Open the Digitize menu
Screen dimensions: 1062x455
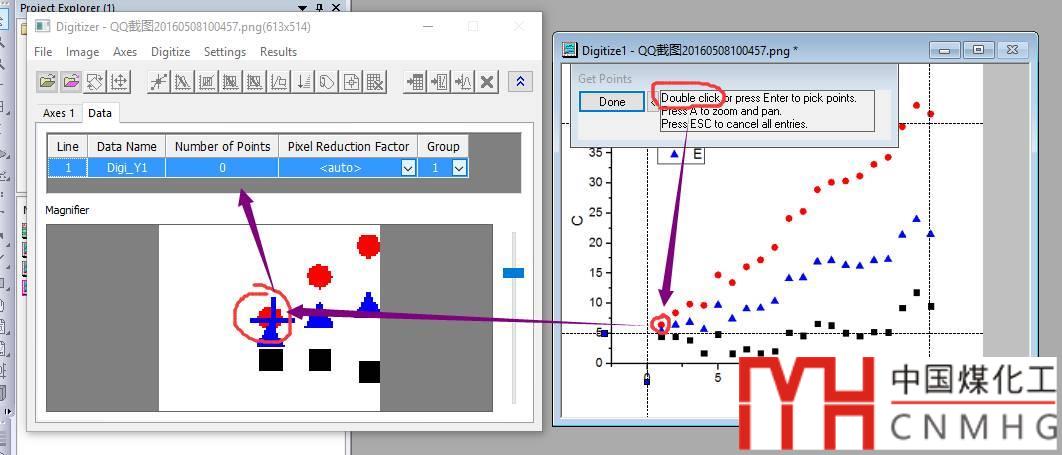pyautogui.click(x=171, y=52)
